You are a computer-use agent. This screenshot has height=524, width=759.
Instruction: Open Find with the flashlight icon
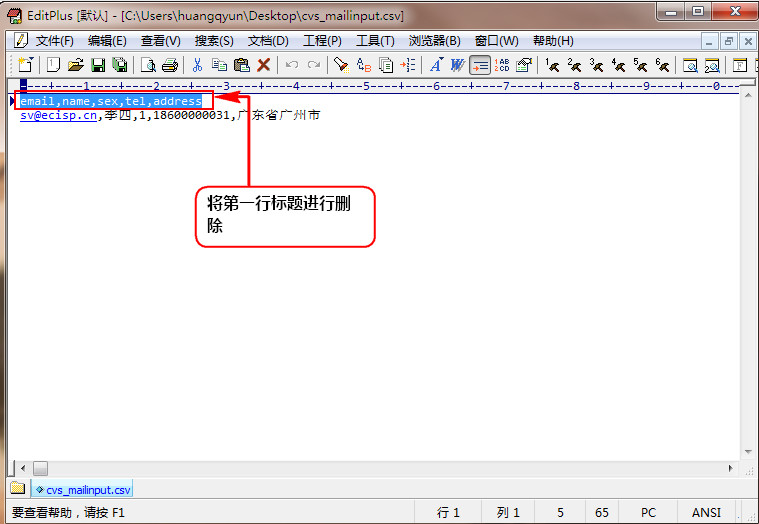click(341, 65)
